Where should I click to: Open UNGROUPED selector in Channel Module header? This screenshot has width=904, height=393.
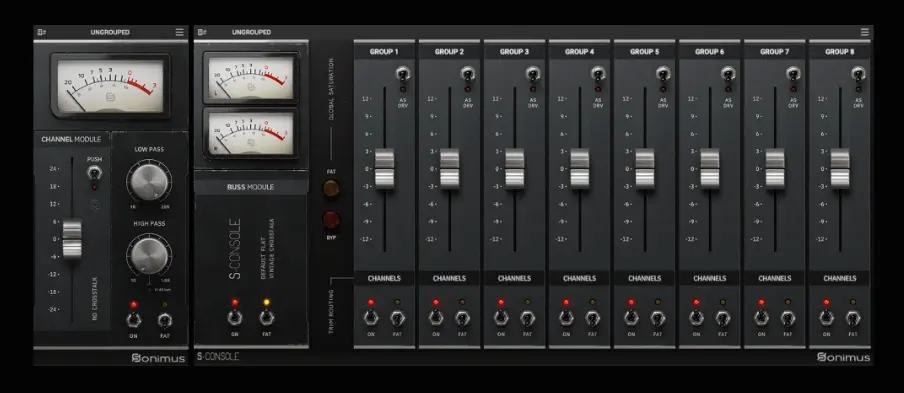110,32
